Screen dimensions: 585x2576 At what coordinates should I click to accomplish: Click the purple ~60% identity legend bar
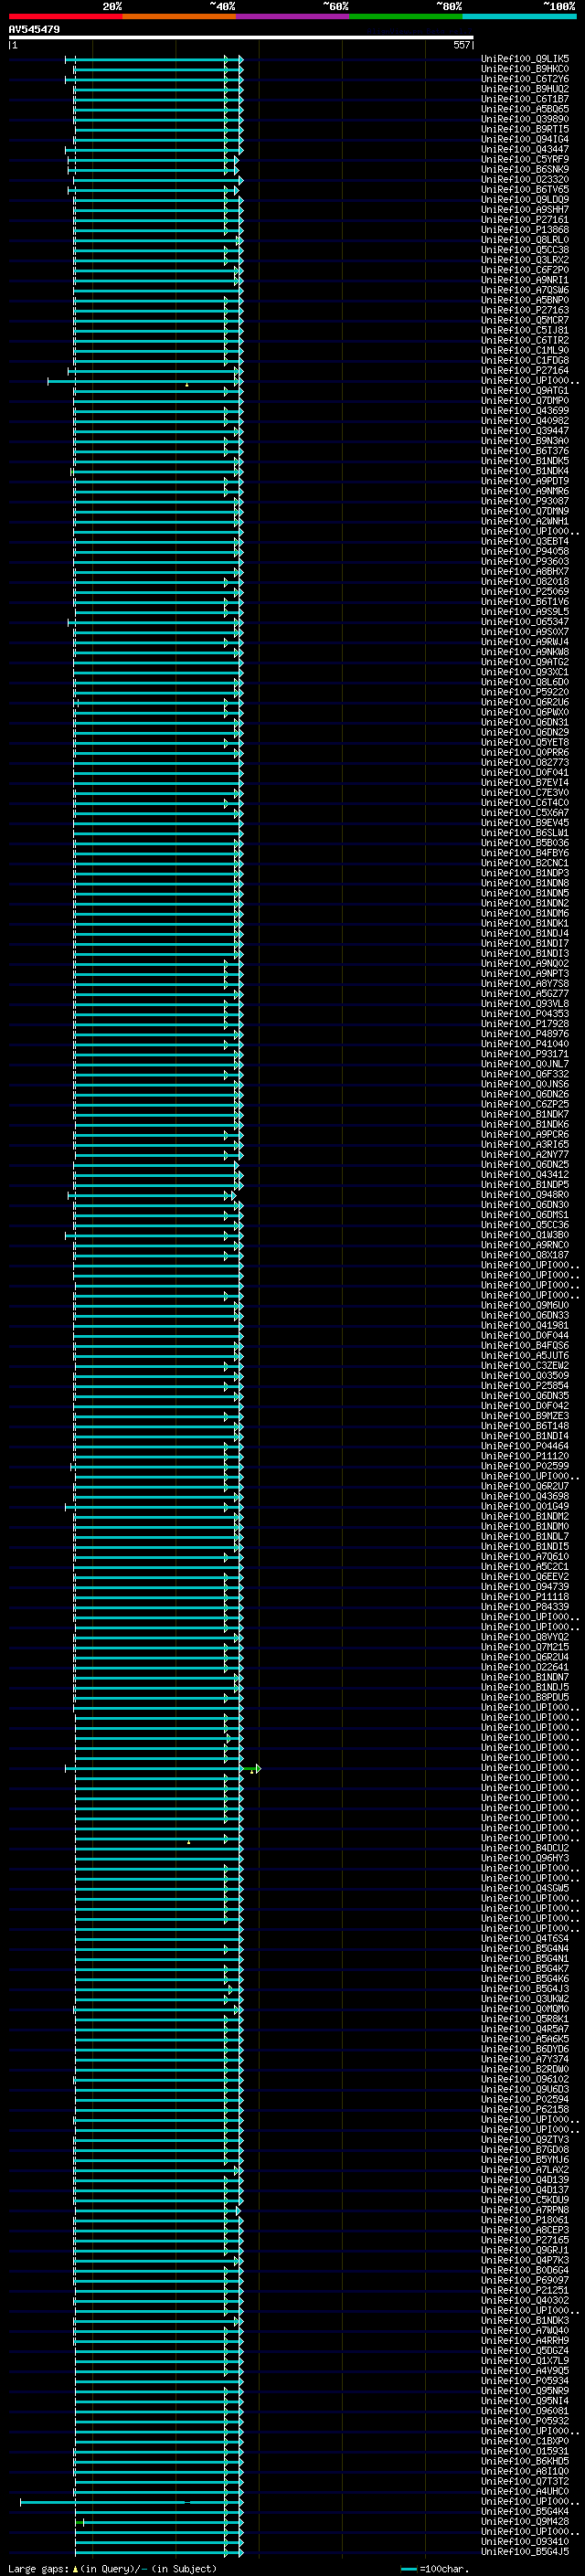point(293,16)
